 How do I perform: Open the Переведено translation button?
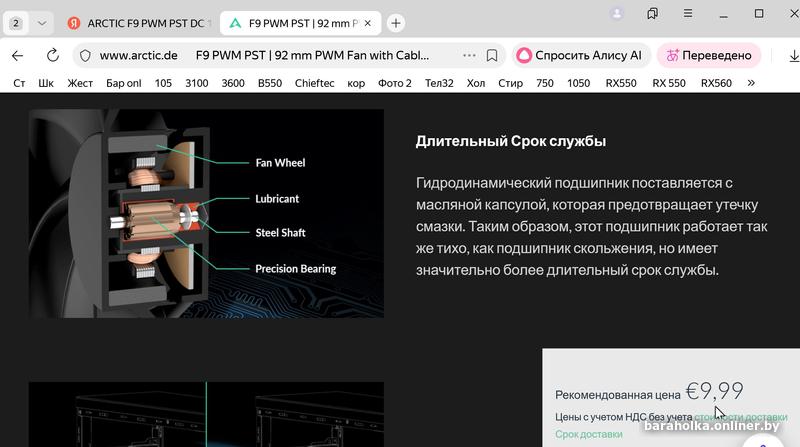coord(709,55)
